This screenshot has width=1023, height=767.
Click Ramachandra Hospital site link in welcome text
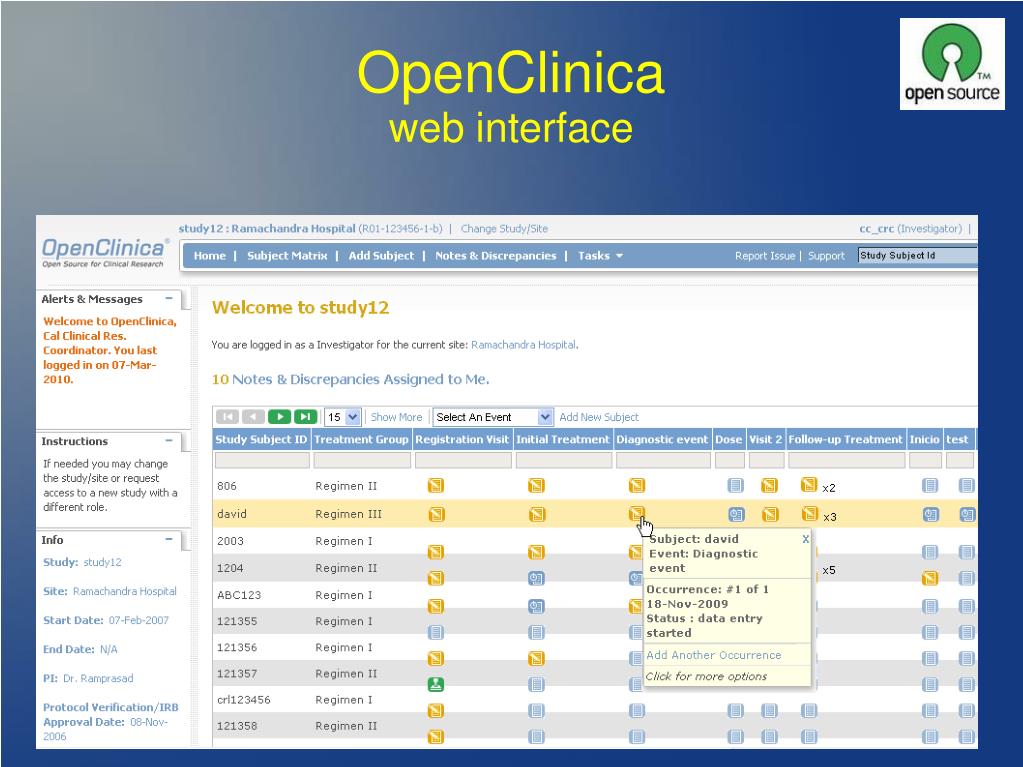point(524,344)
